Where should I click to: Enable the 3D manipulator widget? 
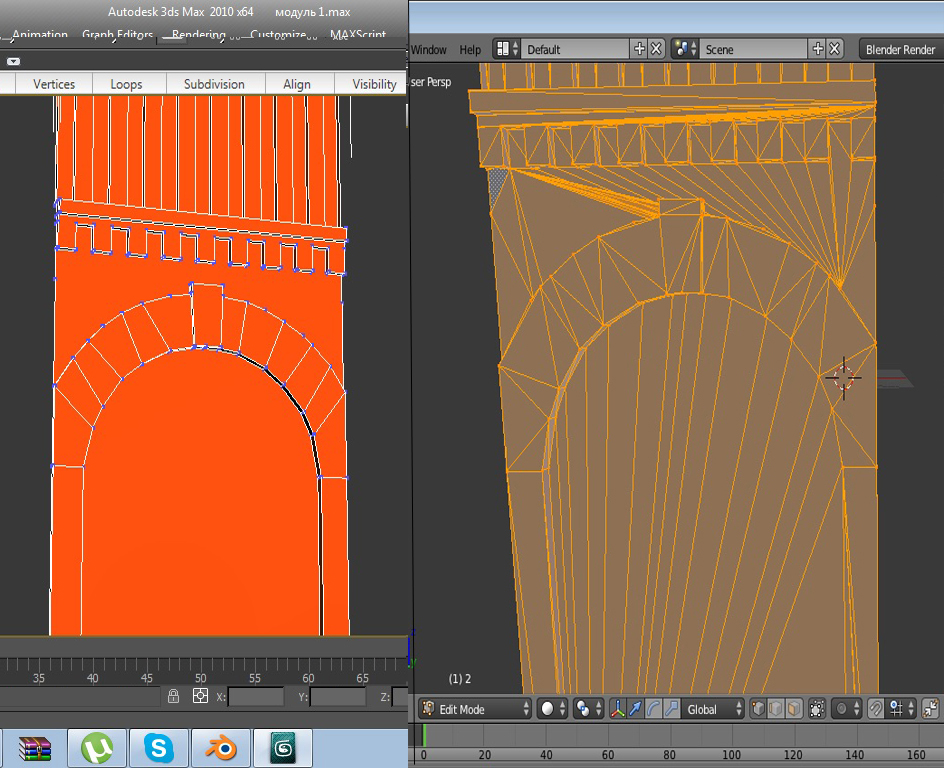pyautogui.click(x=619, y=709)
